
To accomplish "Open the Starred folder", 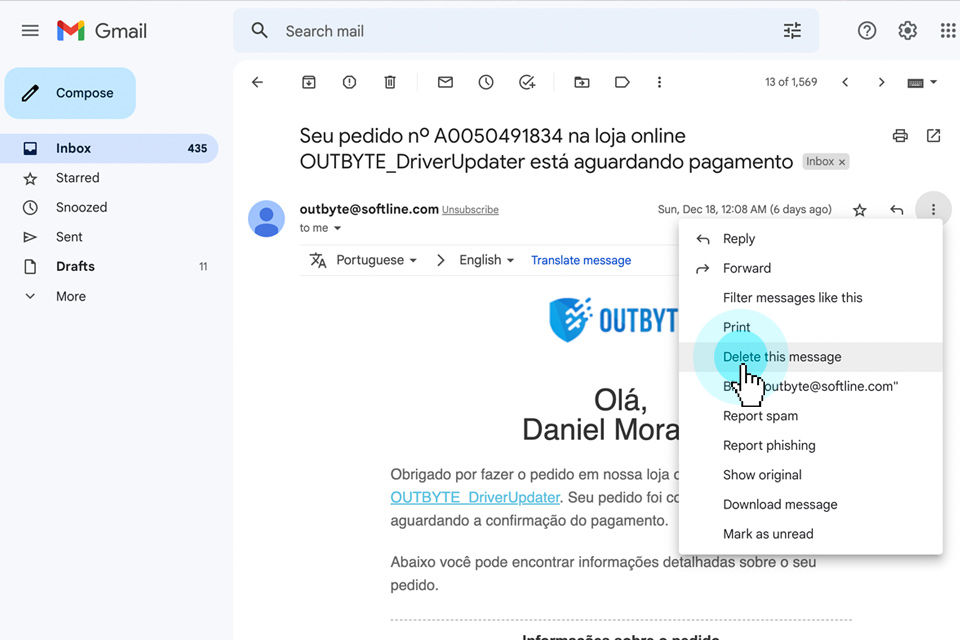I will pyautogui.click(x=109, y=178).
